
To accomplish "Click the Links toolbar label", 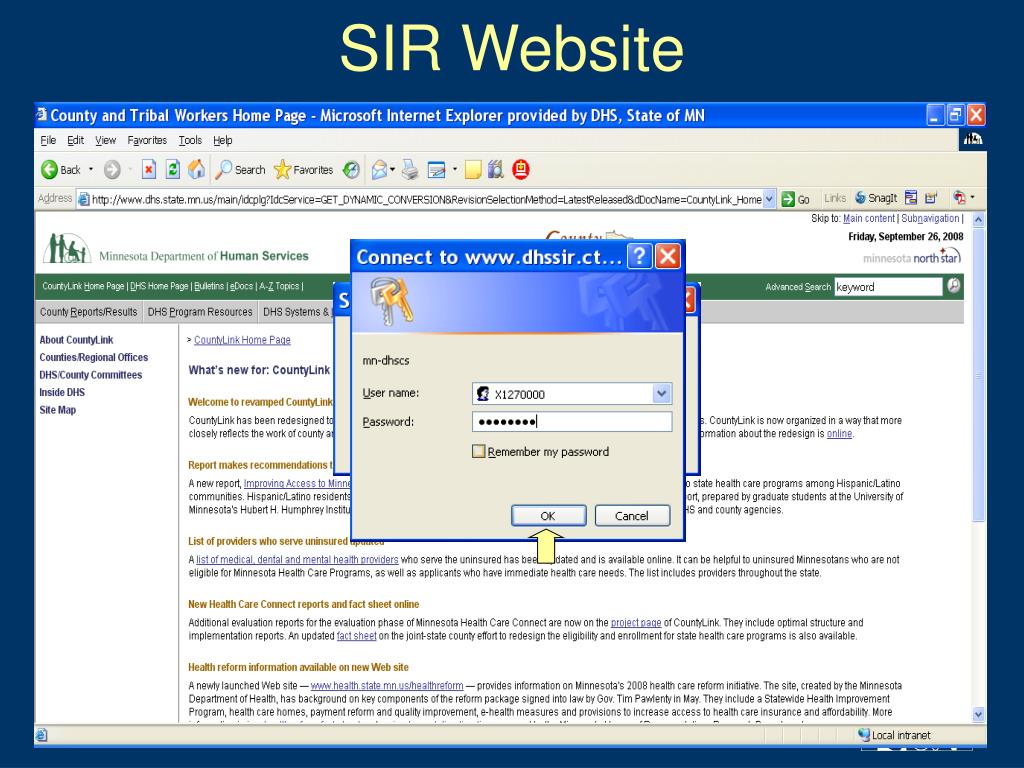I will (835, 198).
